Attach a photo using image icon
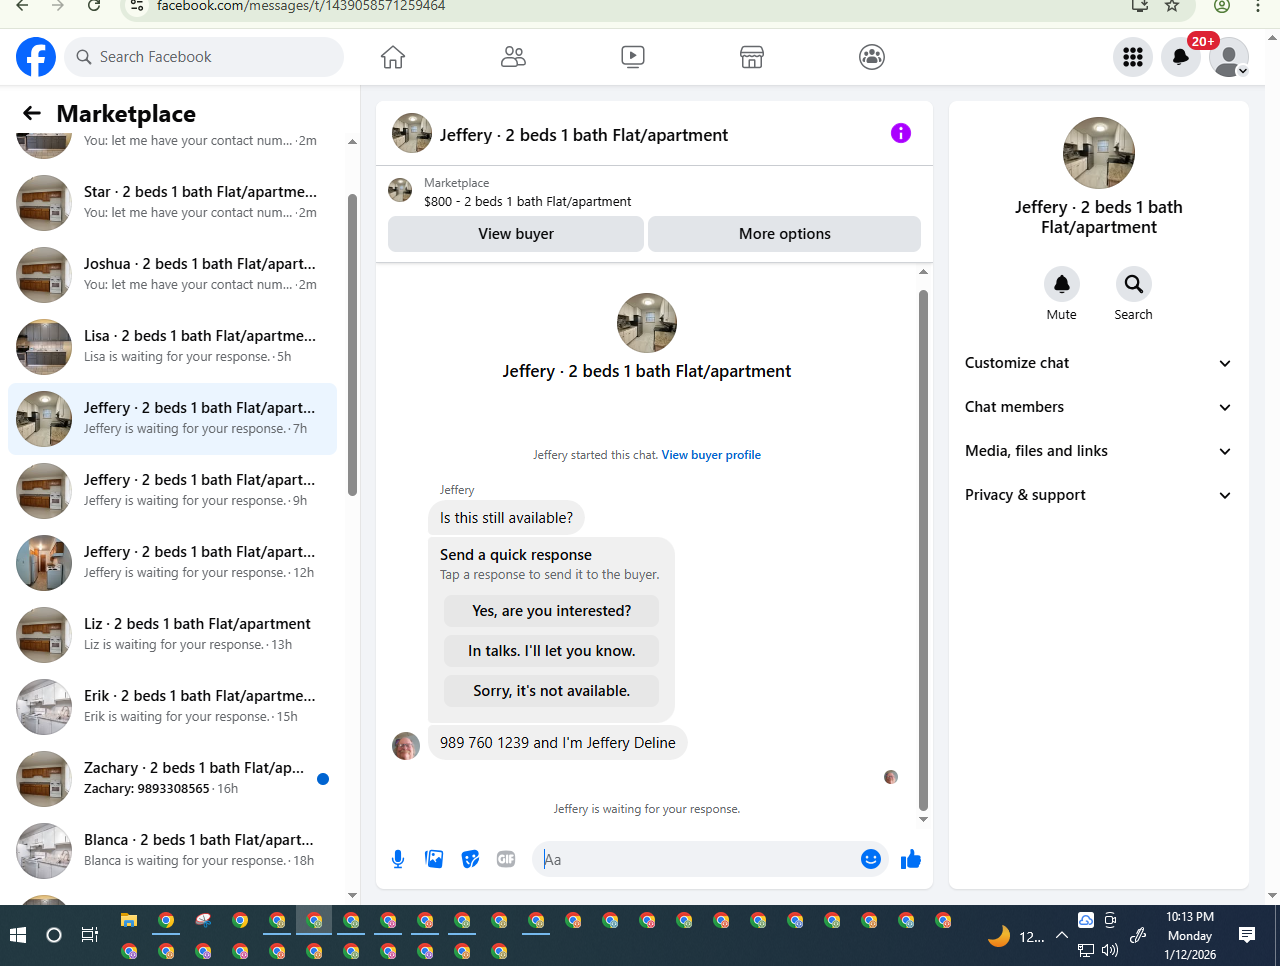The width and height of the screenshot is (1280, 966). click(x=434, y=859)
